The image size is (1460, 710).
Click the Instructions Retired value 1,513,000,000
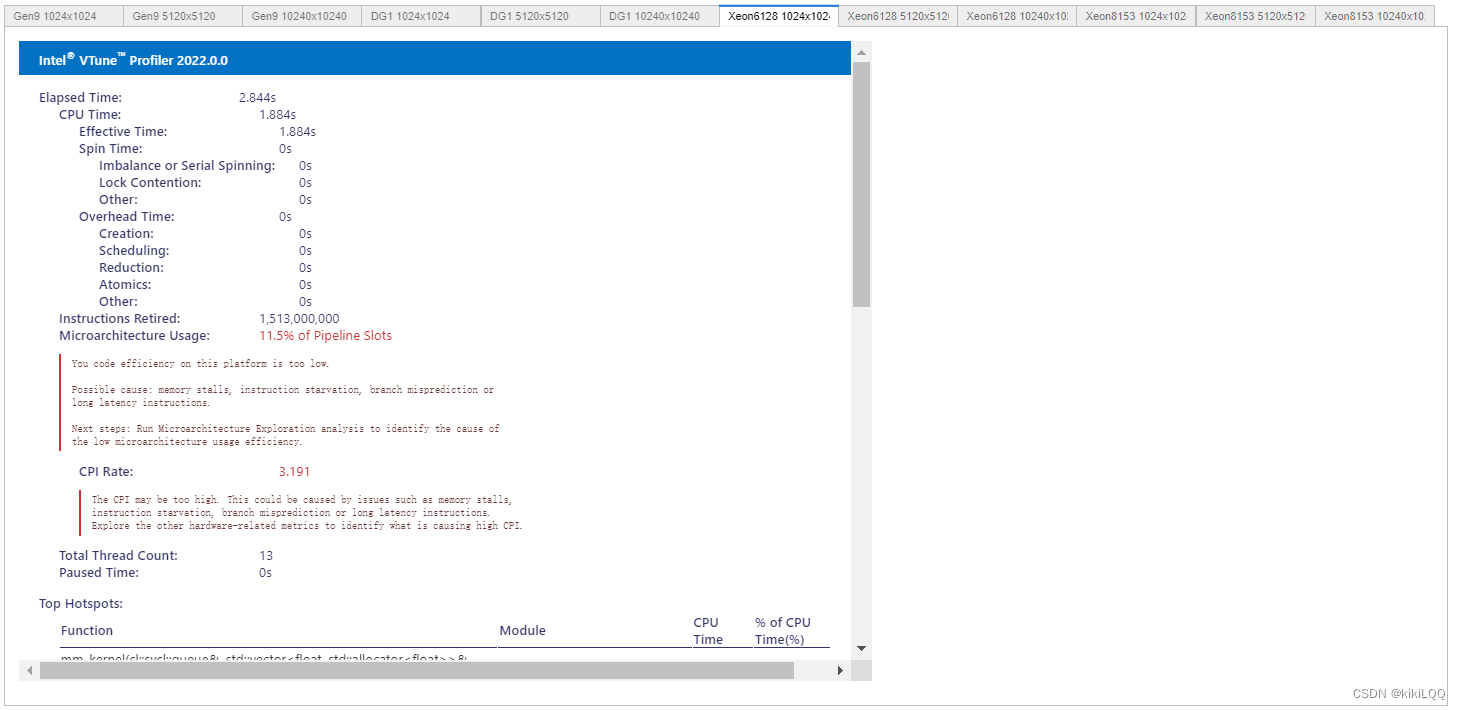point(299,319)
